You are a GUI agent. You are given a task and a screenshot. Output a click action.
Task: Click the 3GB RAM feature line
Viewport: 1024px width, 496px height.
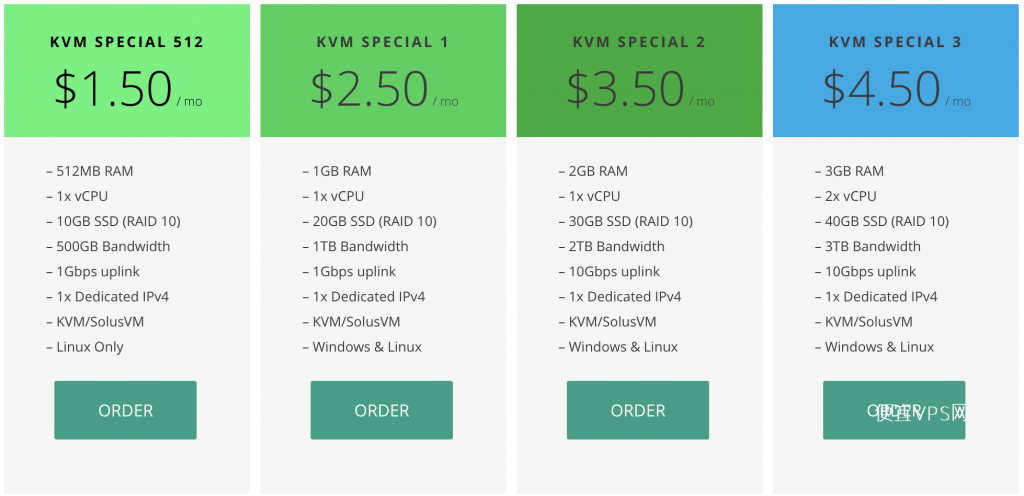coord(849,171)
